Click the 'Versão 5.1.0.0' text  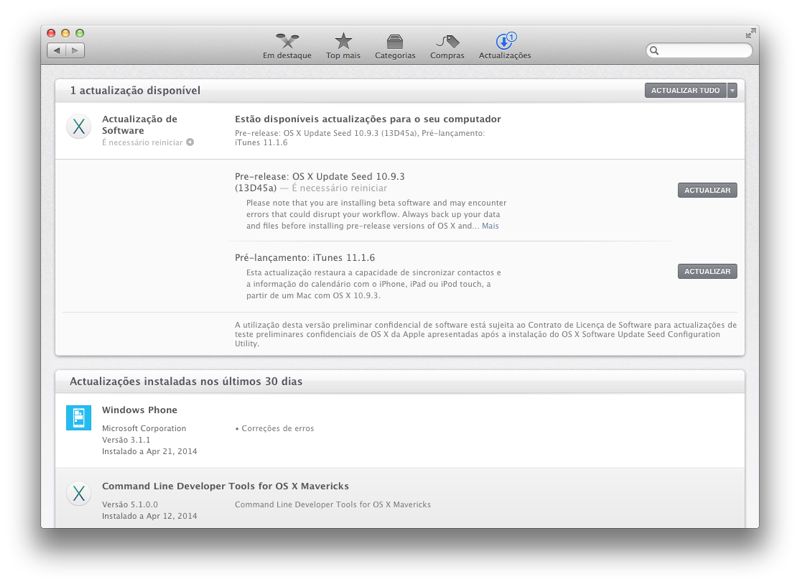130,504
